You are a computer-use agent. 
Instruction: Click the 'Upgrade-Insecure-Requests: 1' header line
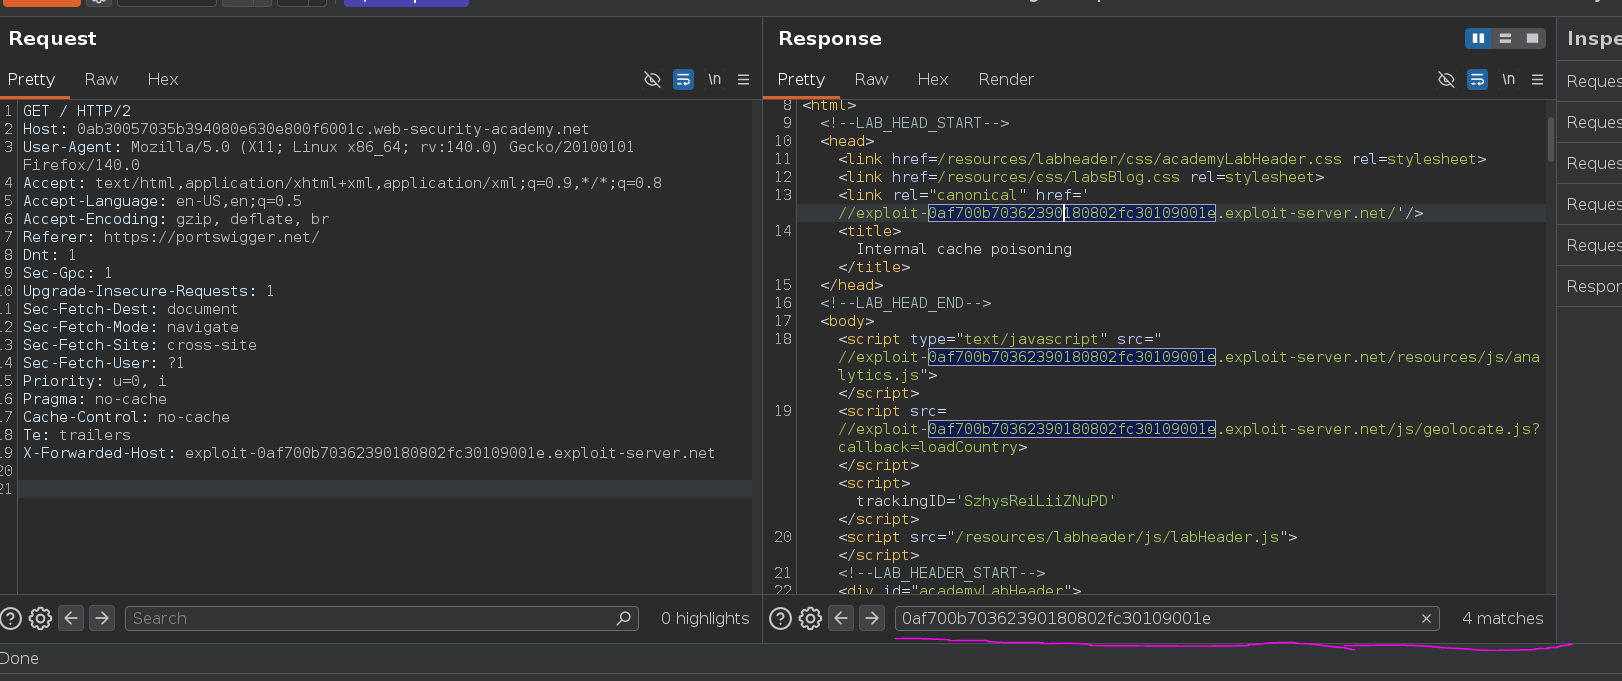point(149,291)
